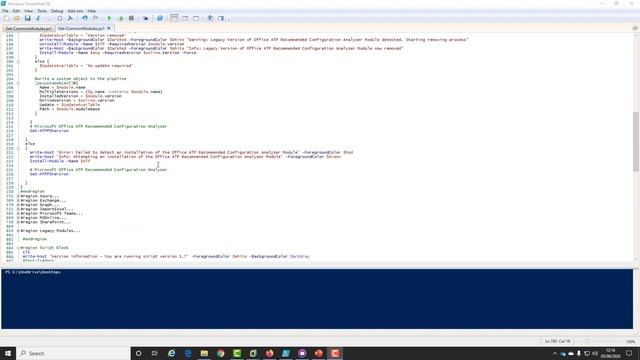Open Microsoft Edge from the taskbar

point(188,353)
